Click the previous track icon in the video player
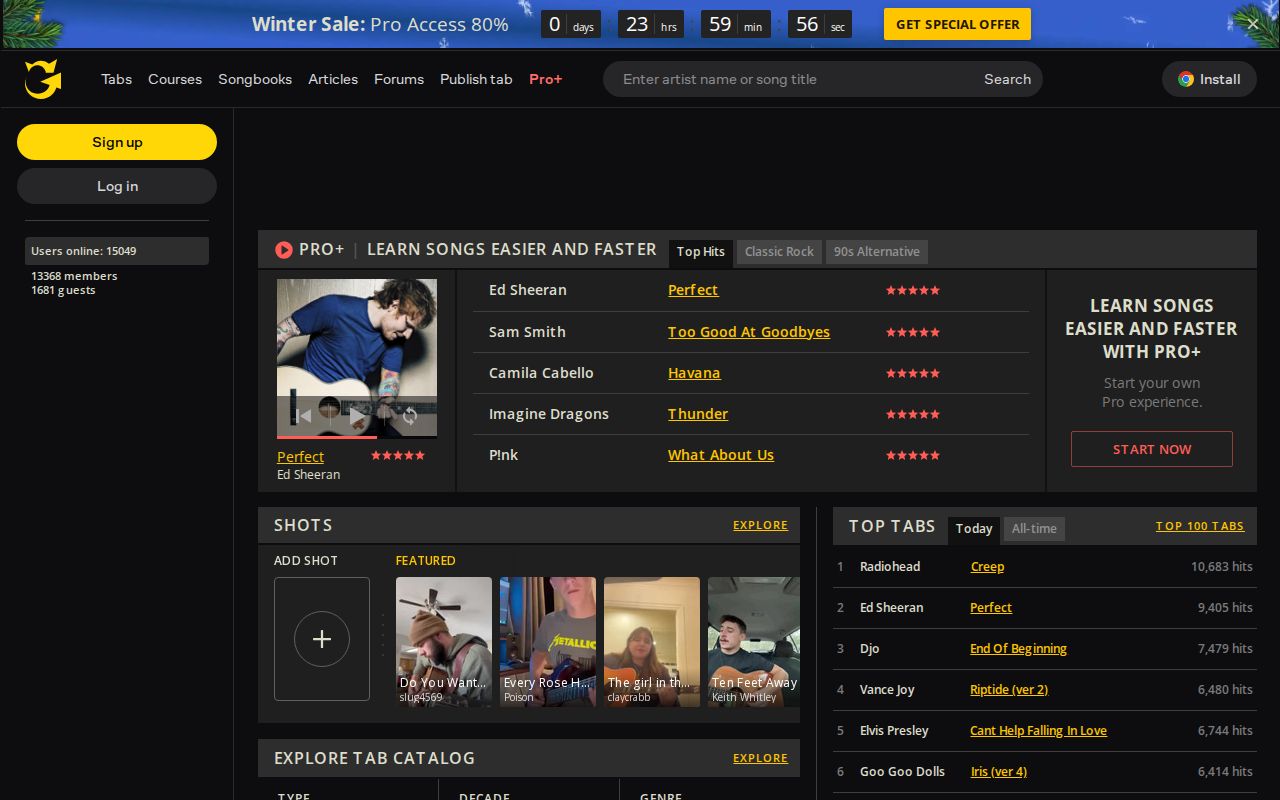 pos(302,415)
